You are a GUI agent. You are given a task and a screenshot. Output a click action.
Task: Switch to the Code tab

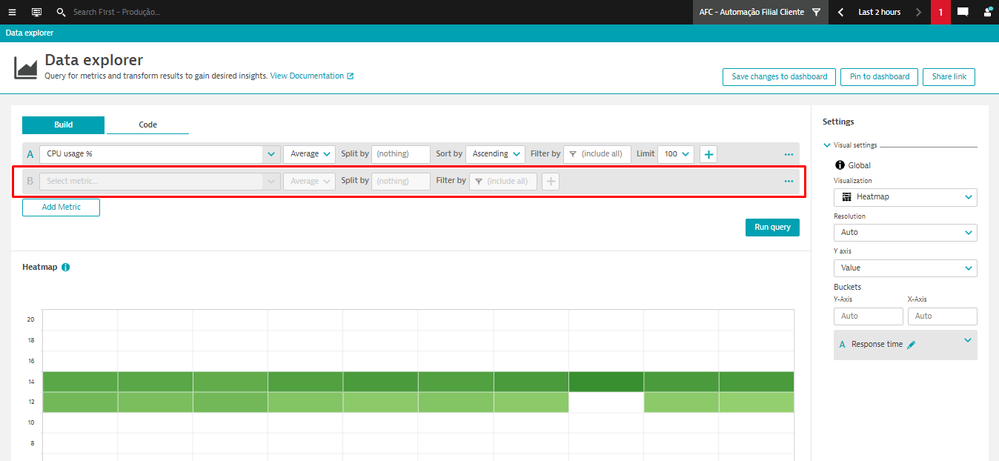(x=147, y=125)
